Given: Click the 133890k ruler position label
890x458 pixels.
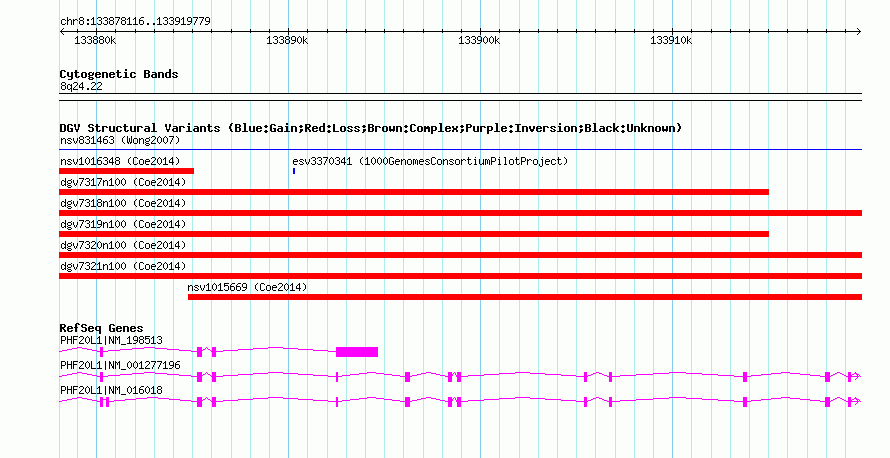Looking at the screenshot, I should 287,40.
